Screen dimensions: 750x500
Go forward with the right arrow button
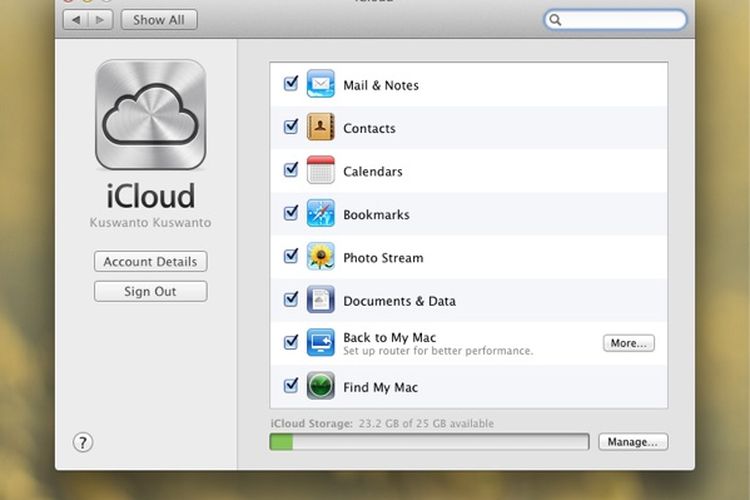[x=100, y=20]
